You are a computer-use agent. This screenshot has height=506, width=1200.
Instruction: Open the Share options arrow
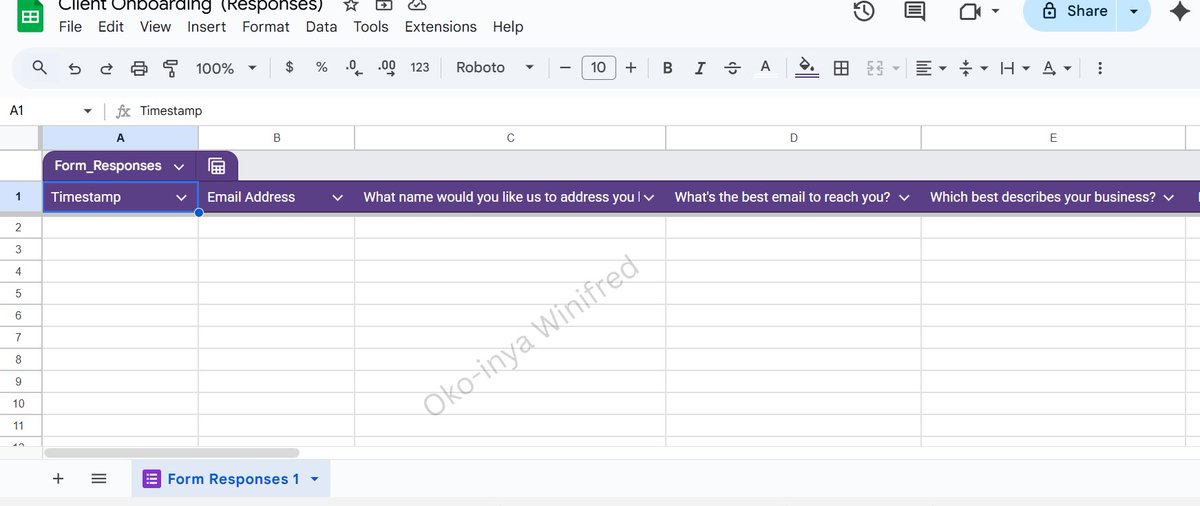1134,11
